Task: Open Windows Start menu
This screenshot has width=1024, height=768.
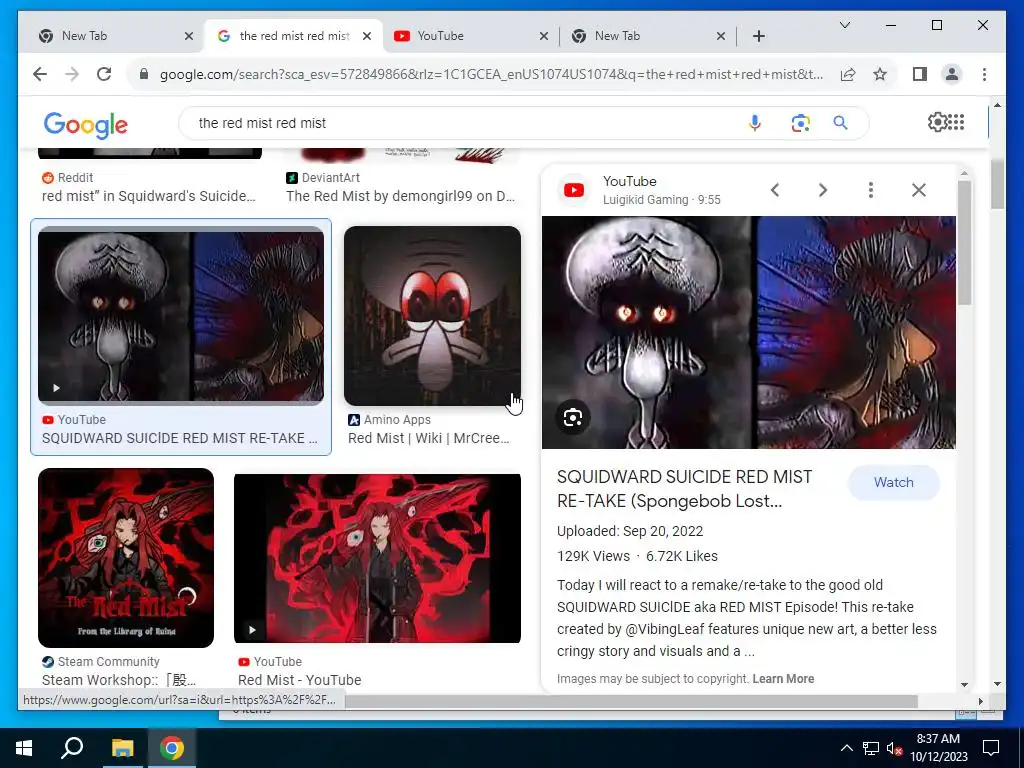Action: click(x=24, y=748)
